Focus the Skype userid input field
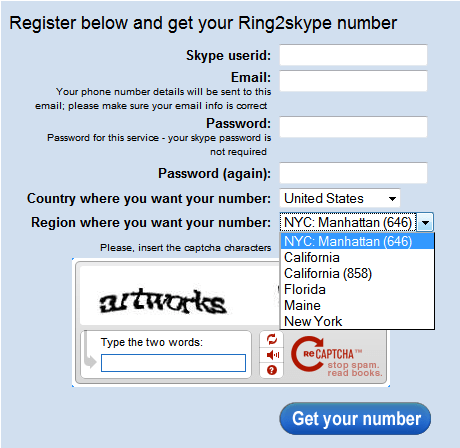Image resolution: width=460 pixels, height=448 pixels. click(353, 55)
